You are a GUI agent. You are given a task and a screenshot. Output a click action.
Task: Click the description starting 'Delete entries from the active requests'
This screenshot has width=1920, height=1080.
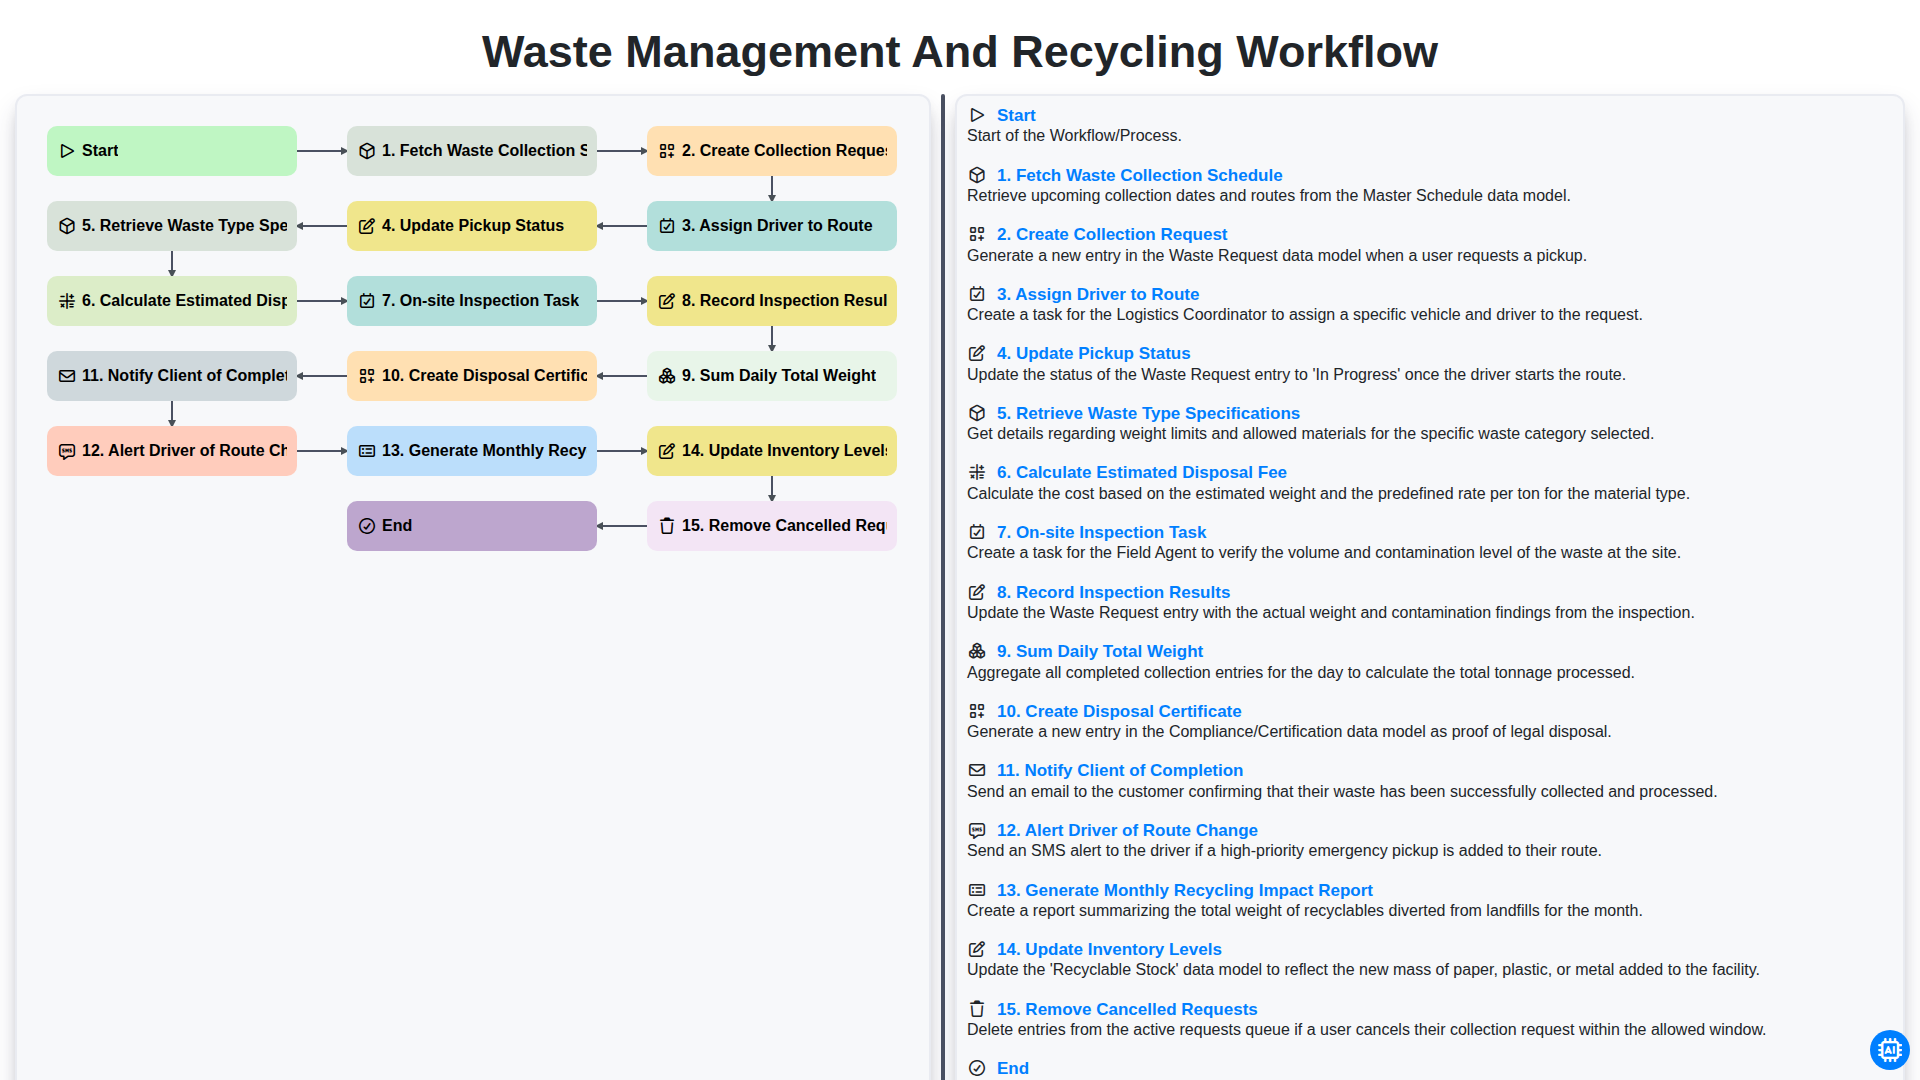[x=1367, y=1030]
